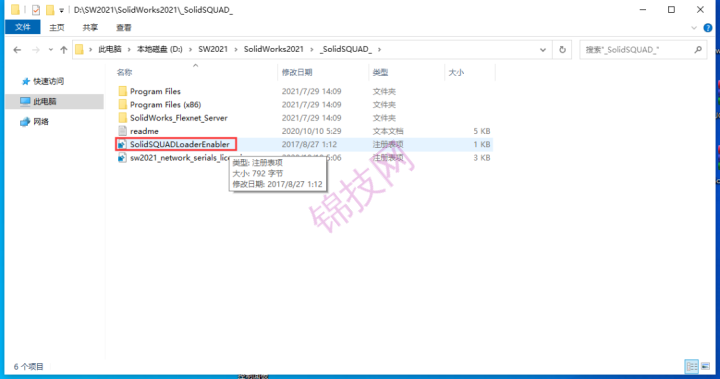Open the 文件 ribbon tab
Image resolution: width=720 pixels, height=379 pixels.
click(22, 28)
